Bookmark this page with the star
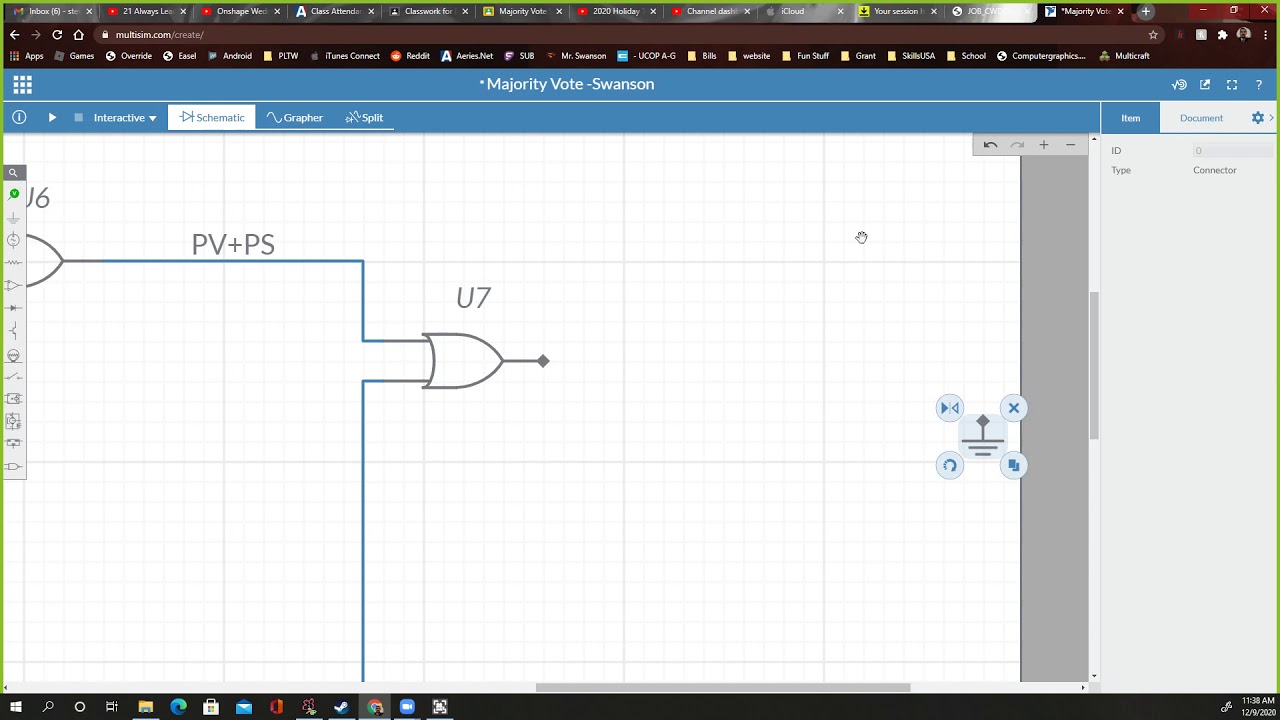This screenshot has height=720, width=1280. [1153, 34]
